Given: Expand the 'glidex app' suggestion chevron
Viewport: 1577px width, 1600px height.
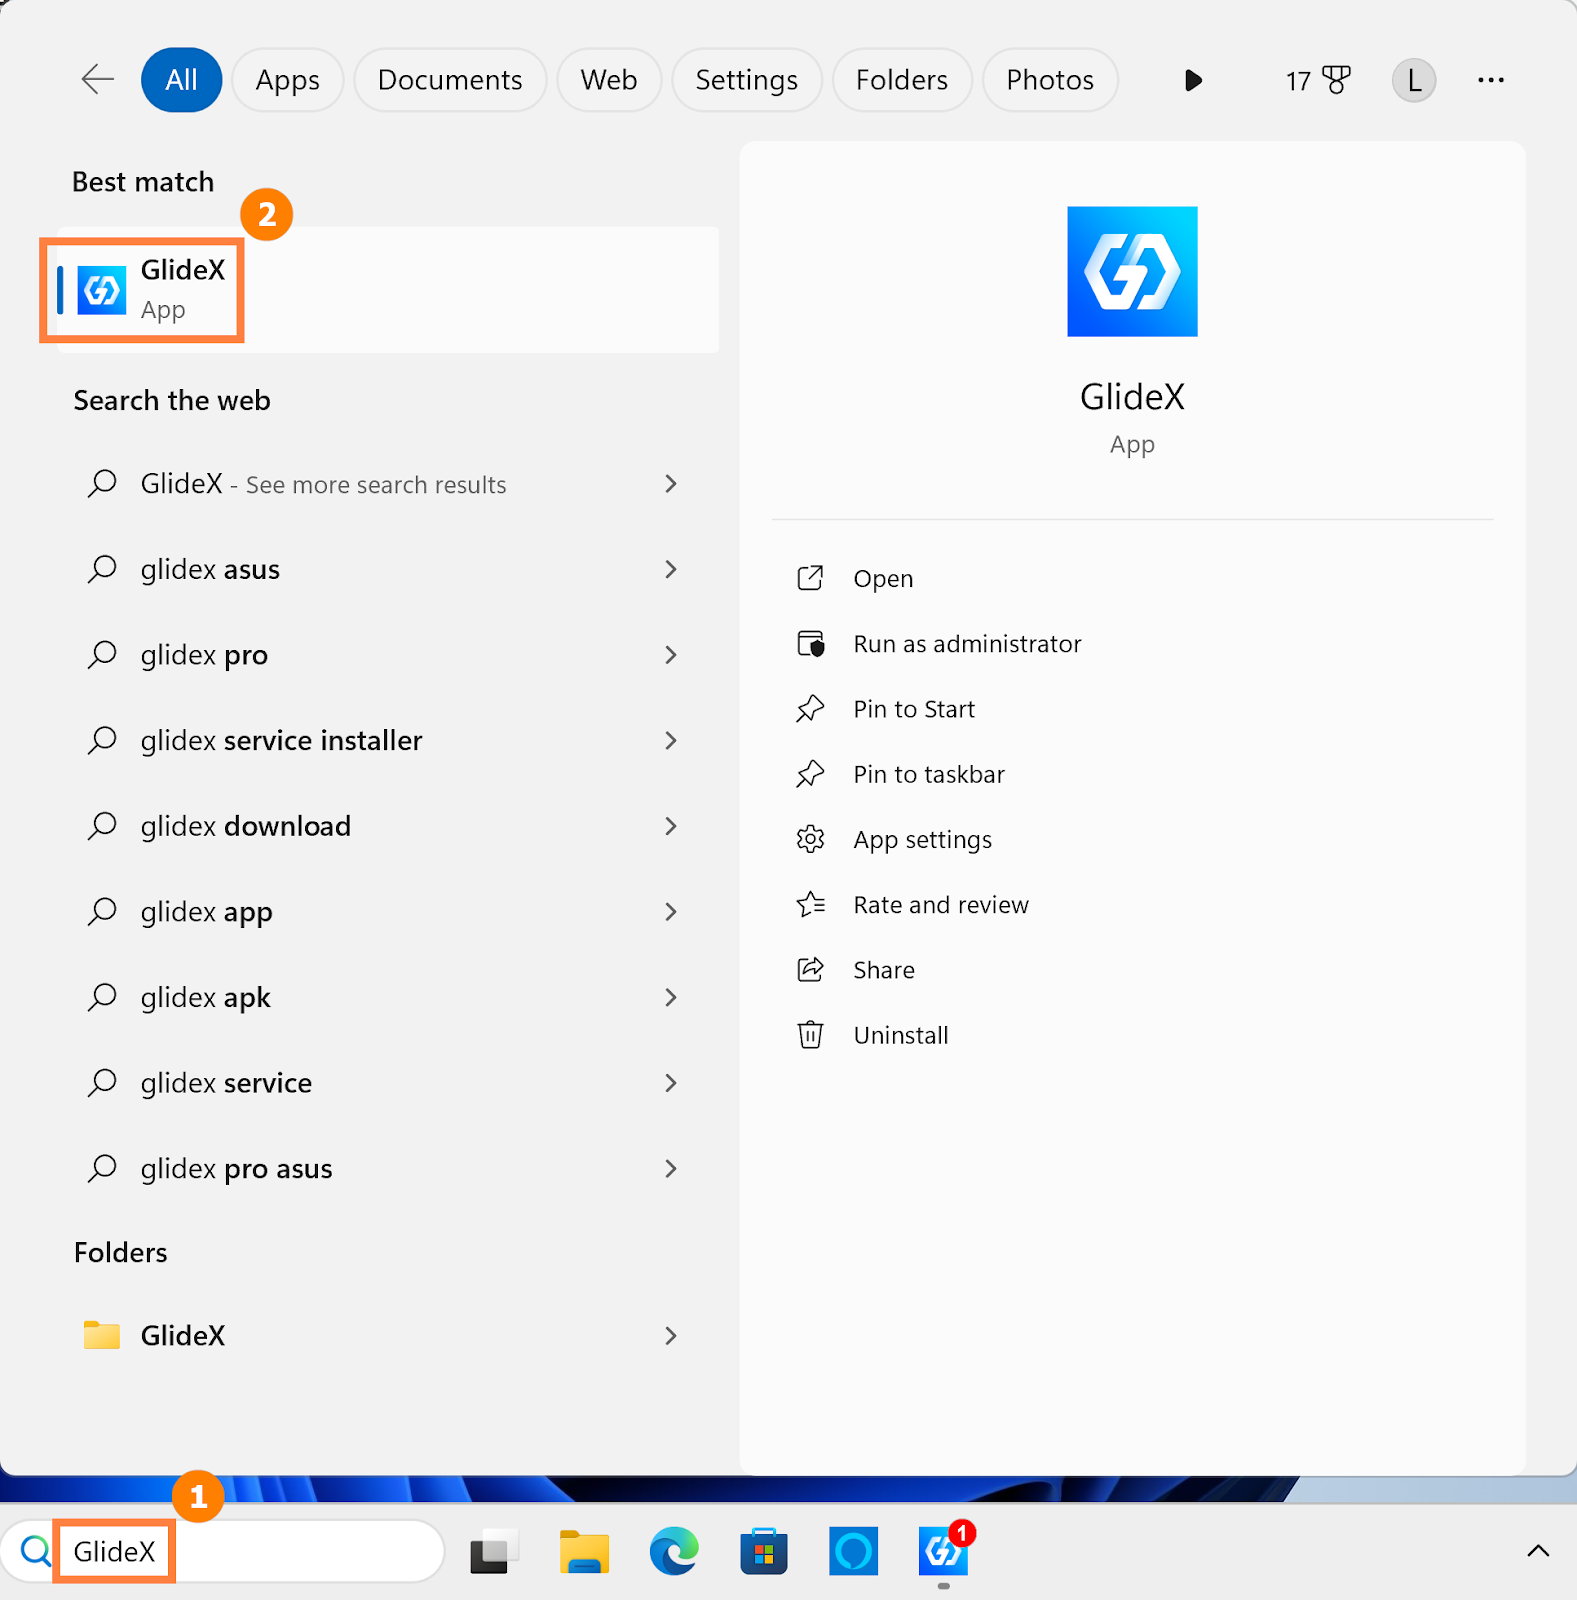Looking at the screenshot, I should pos(671,912).
